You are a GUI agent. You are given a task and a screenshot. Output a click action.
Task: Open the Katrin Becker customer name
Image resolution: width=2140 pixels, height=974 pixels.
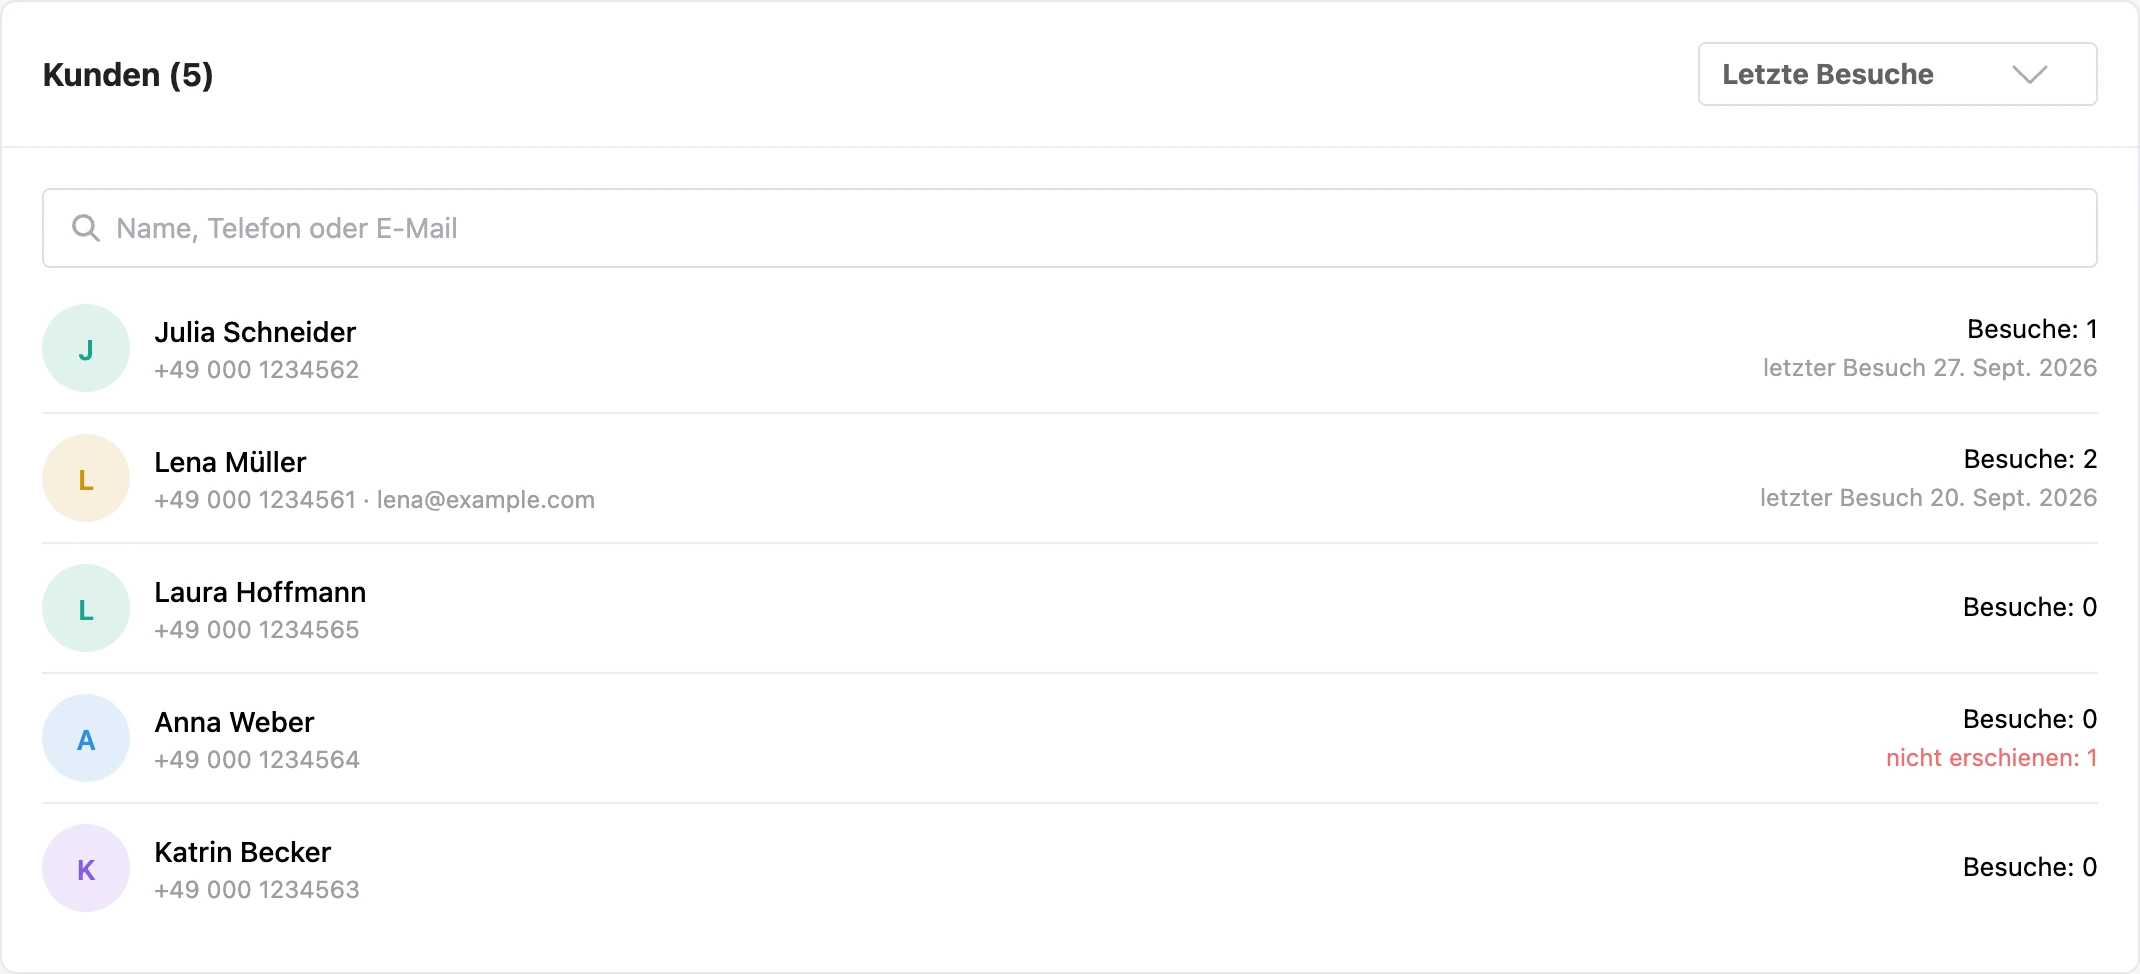click(242, 852)
